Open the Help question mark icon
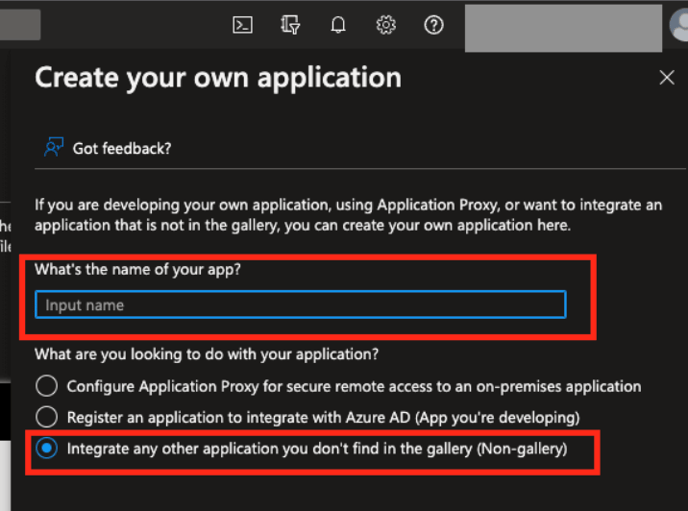 pos(434,26)
